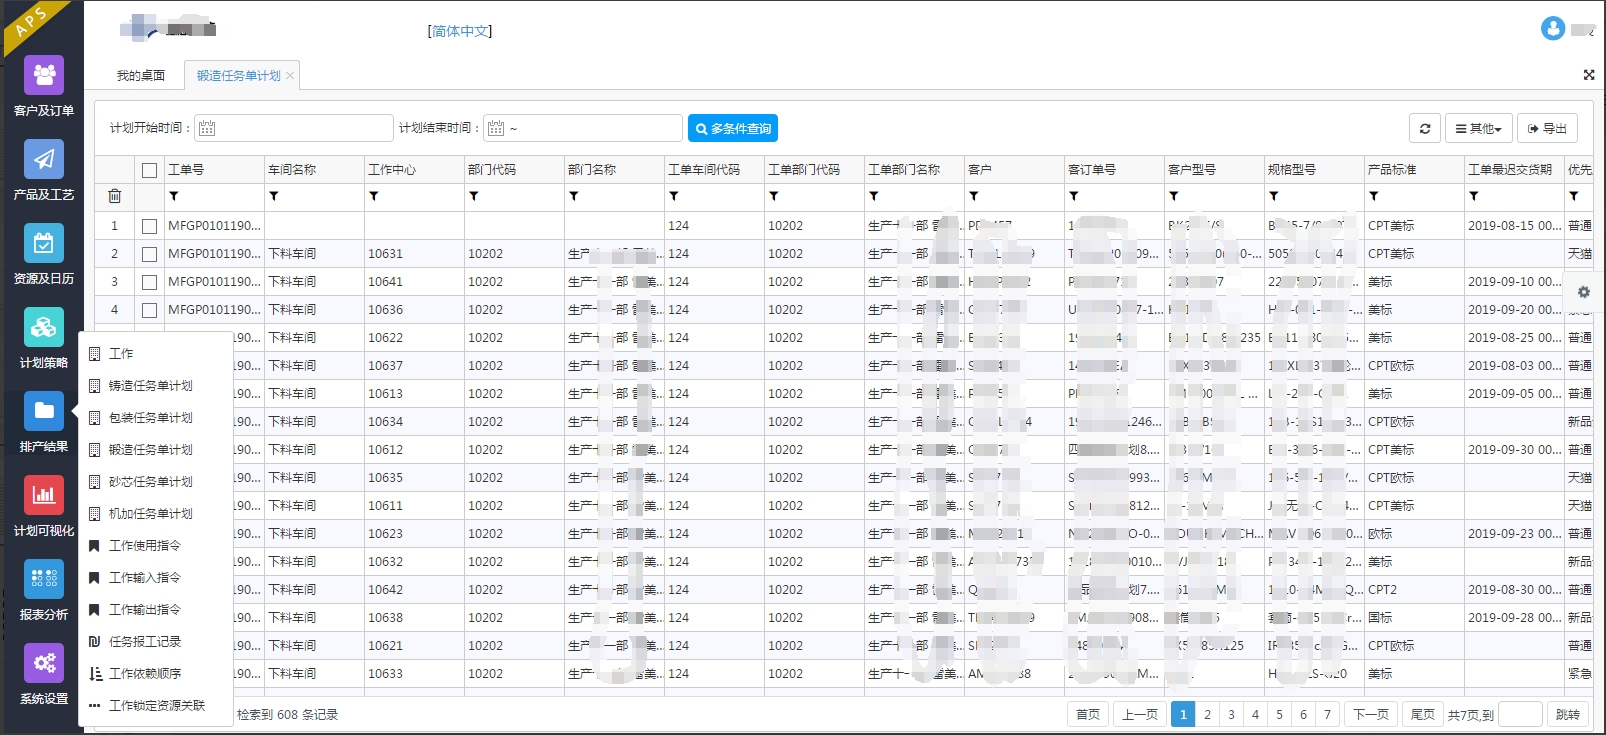Screen dimensions: 1606x735
Task: Click the fullscreen expand icon
Action: pos(1589,75)
